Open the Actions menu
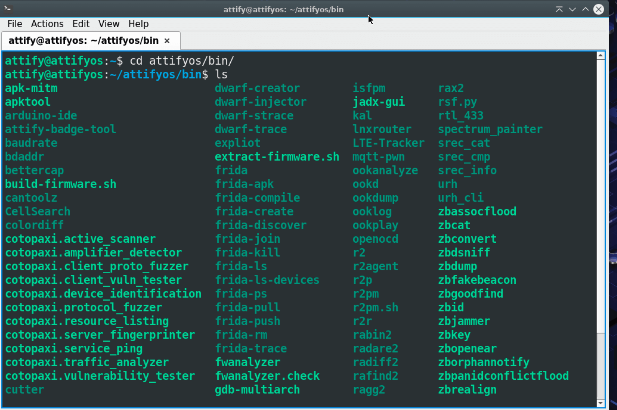Viewport: 617px width, 410px height. pyautogui.click(x=47, y=24)
